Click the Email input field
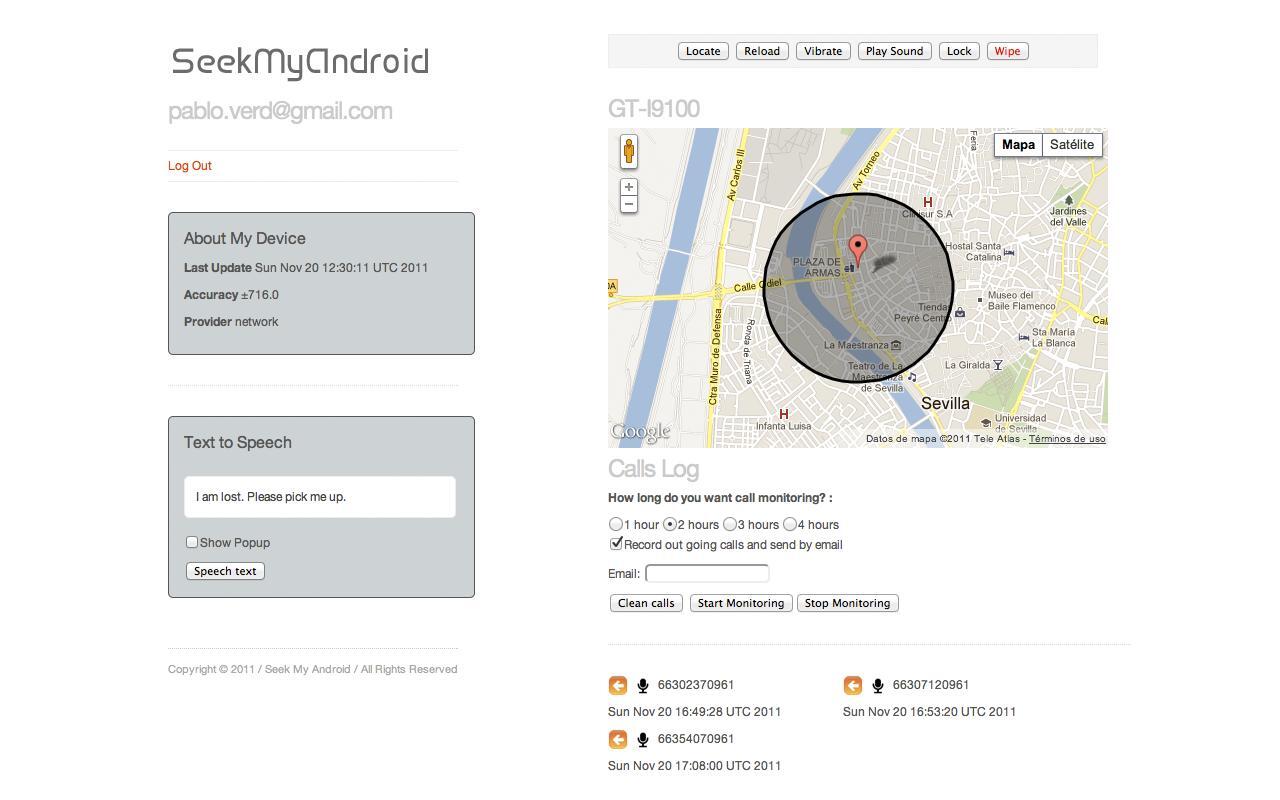The image size is (1280, 800). (707, 573)
